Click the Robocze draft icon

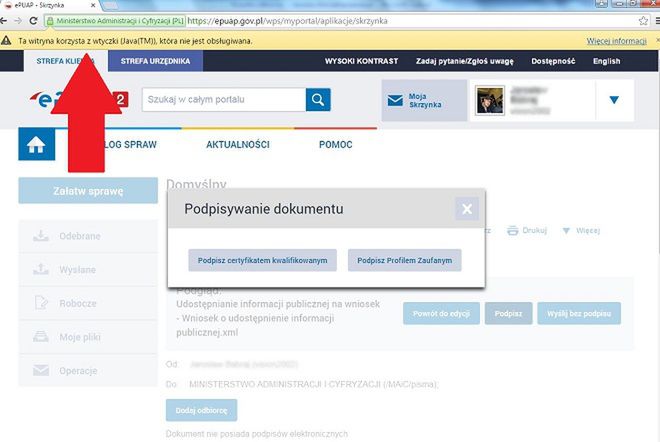click(41, 303)
